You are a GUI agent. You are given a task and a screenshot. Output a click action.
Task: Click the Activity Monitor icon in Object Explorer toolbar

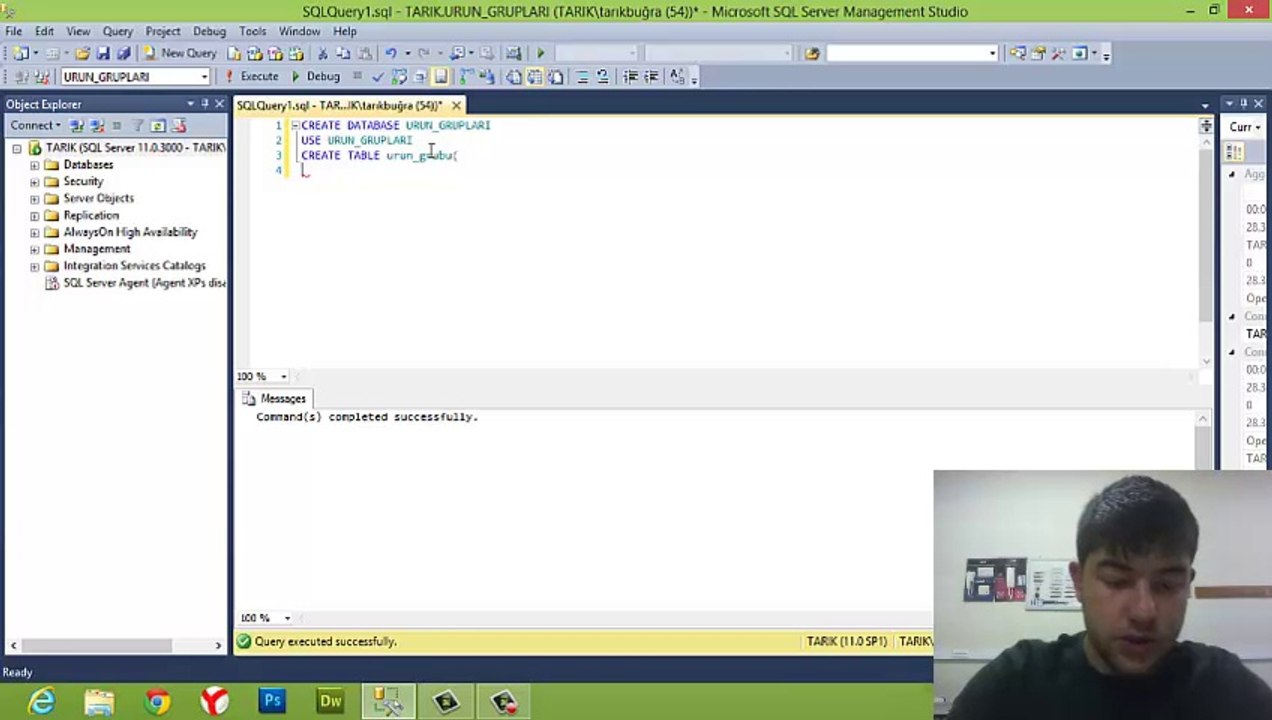coord(179,125)
